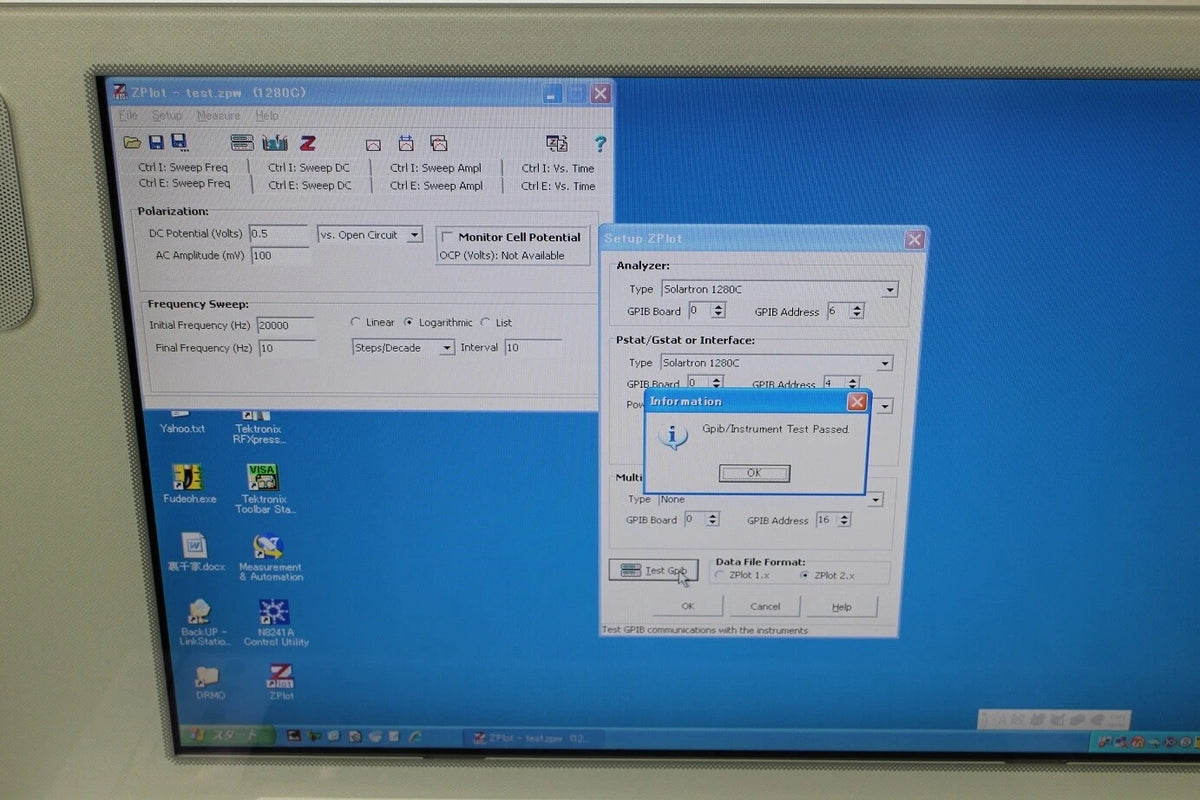Click Cancel in Setup ZPlot dialog
The width and height of the screenshot is (1200, 800).
(765, 606)
